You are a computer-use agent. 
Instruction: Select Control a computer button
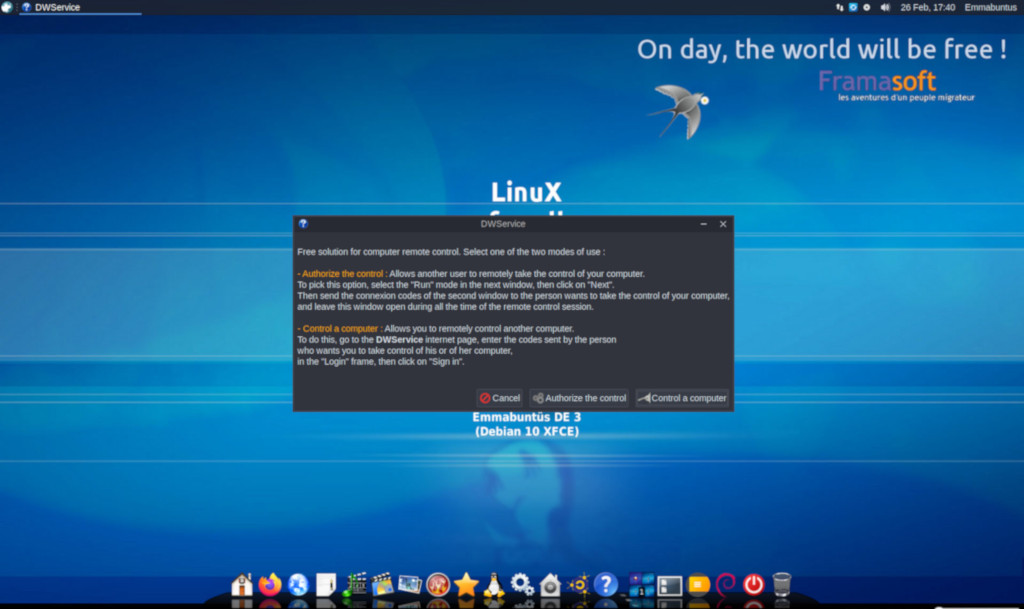click(682, 398)
